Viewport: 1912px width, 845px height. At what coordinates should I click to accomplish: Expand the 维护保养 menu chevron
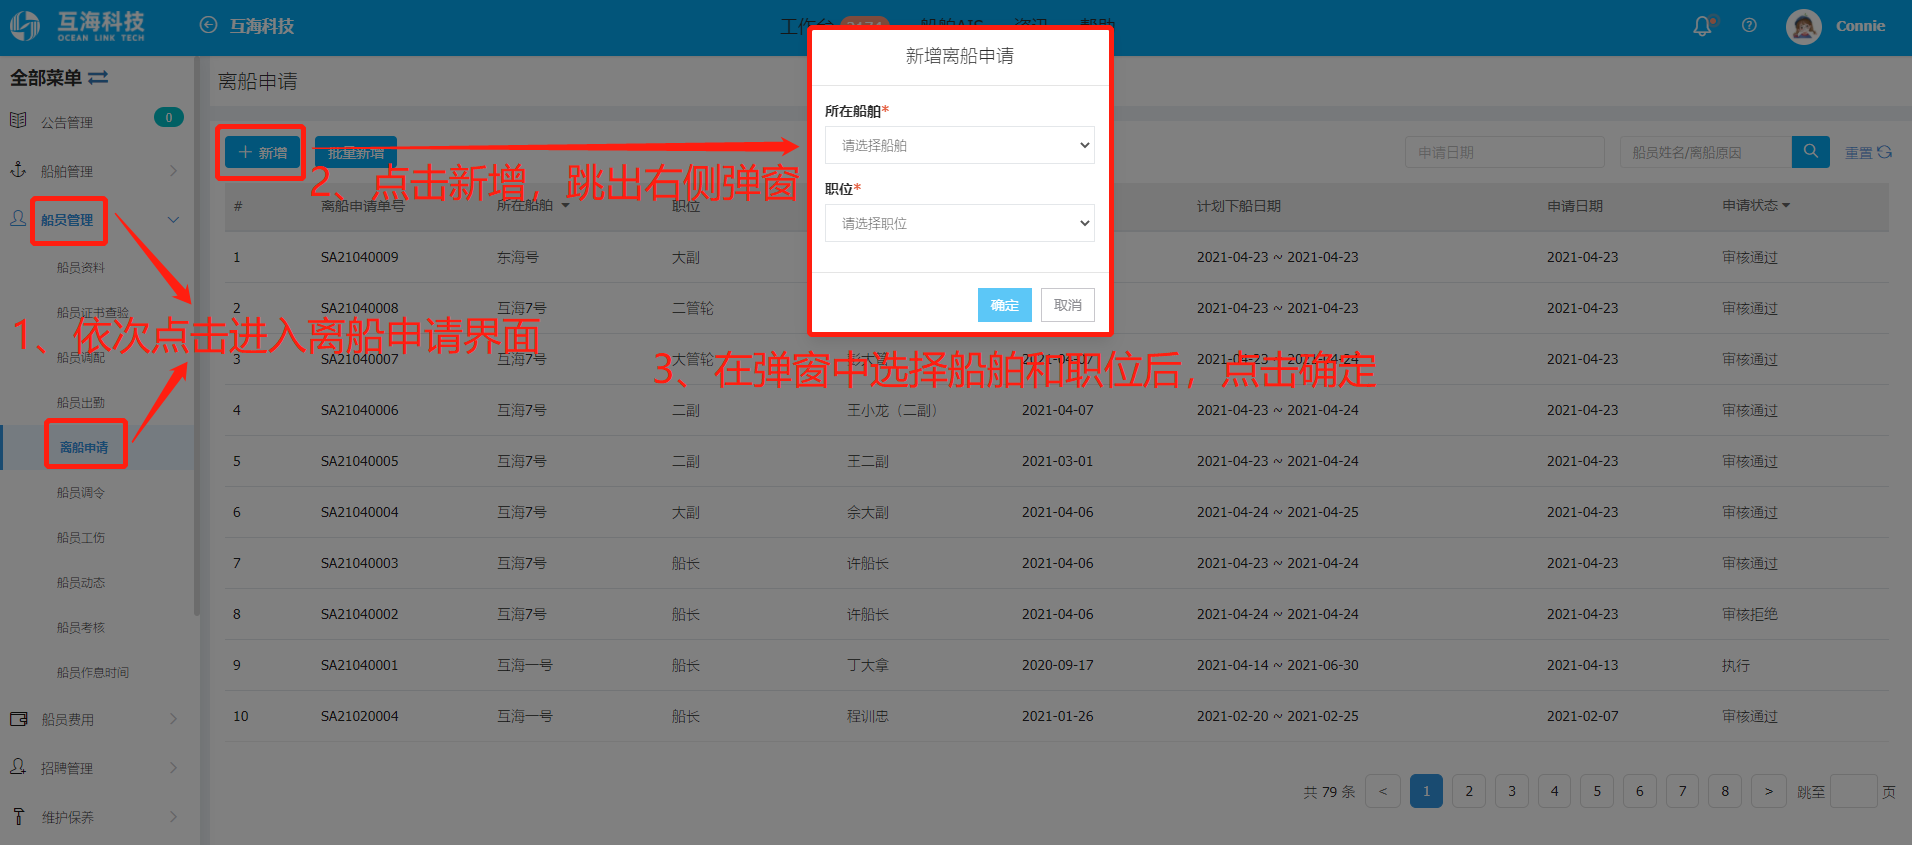tap(173, 817)
